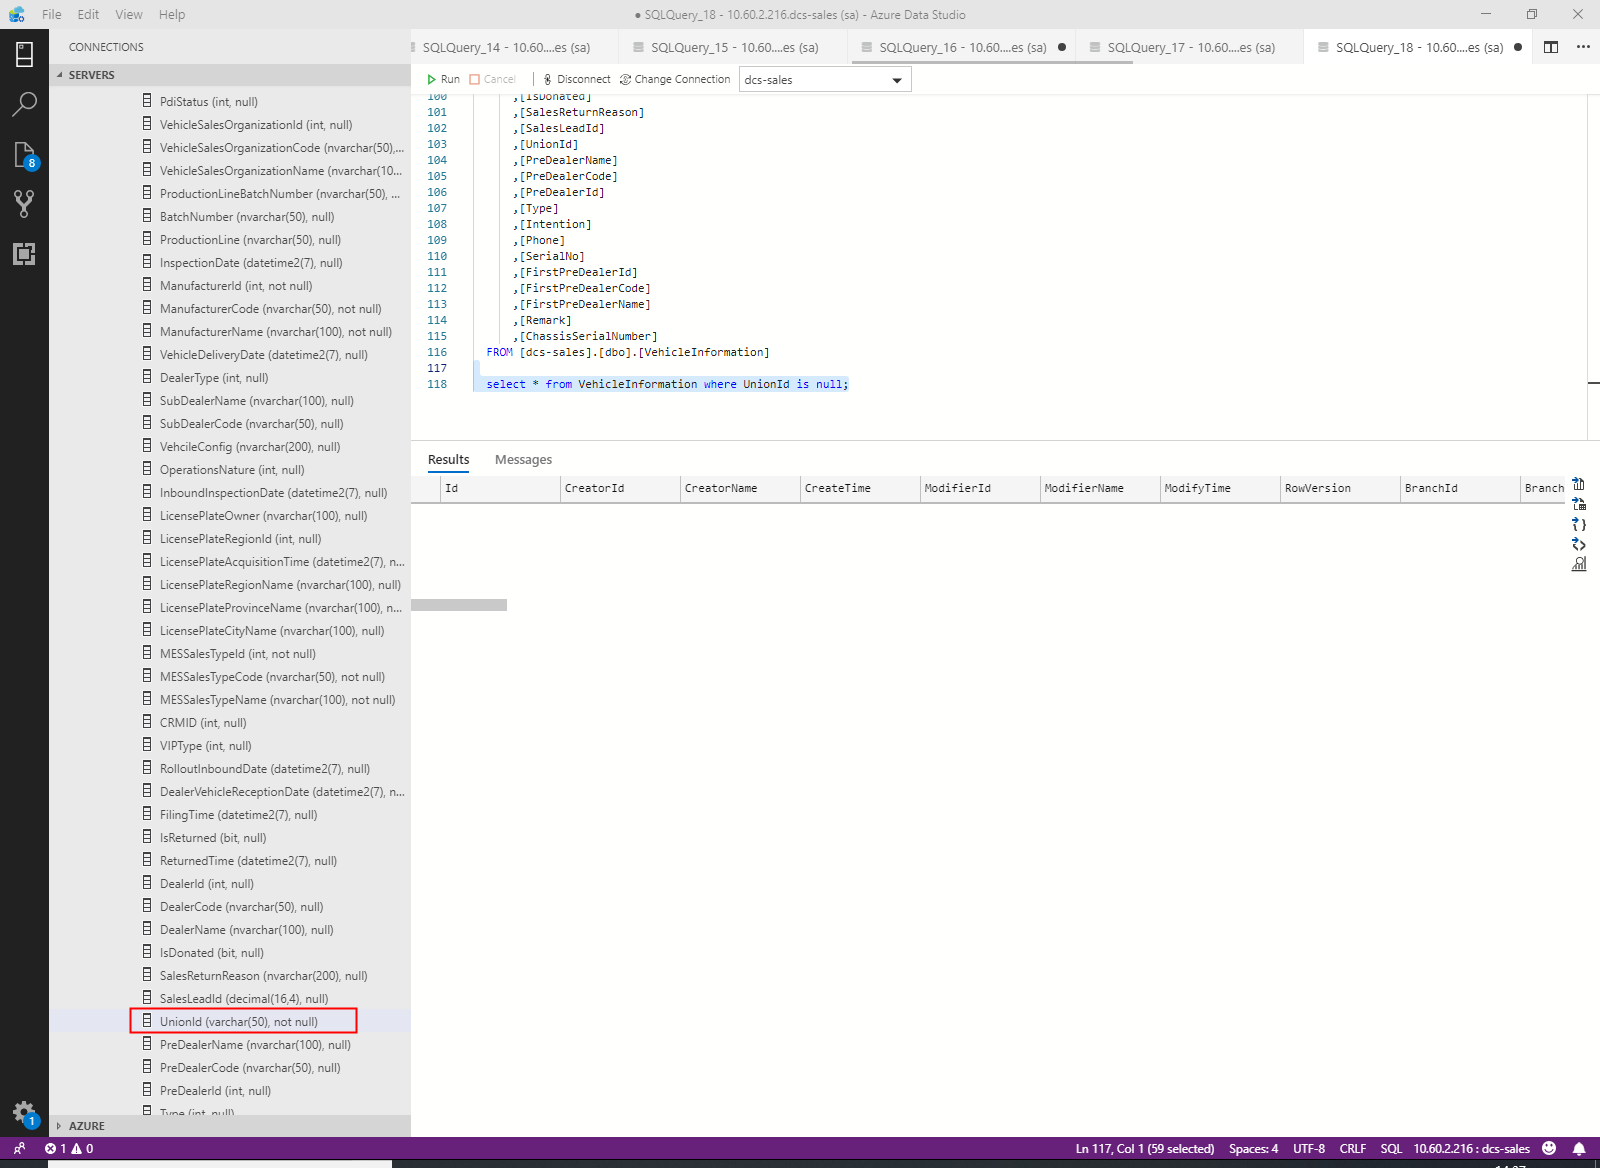The width and height of the screenshot is (1600, 1168).
Task: Open the Source Control view icon
Action: point(24,204)
